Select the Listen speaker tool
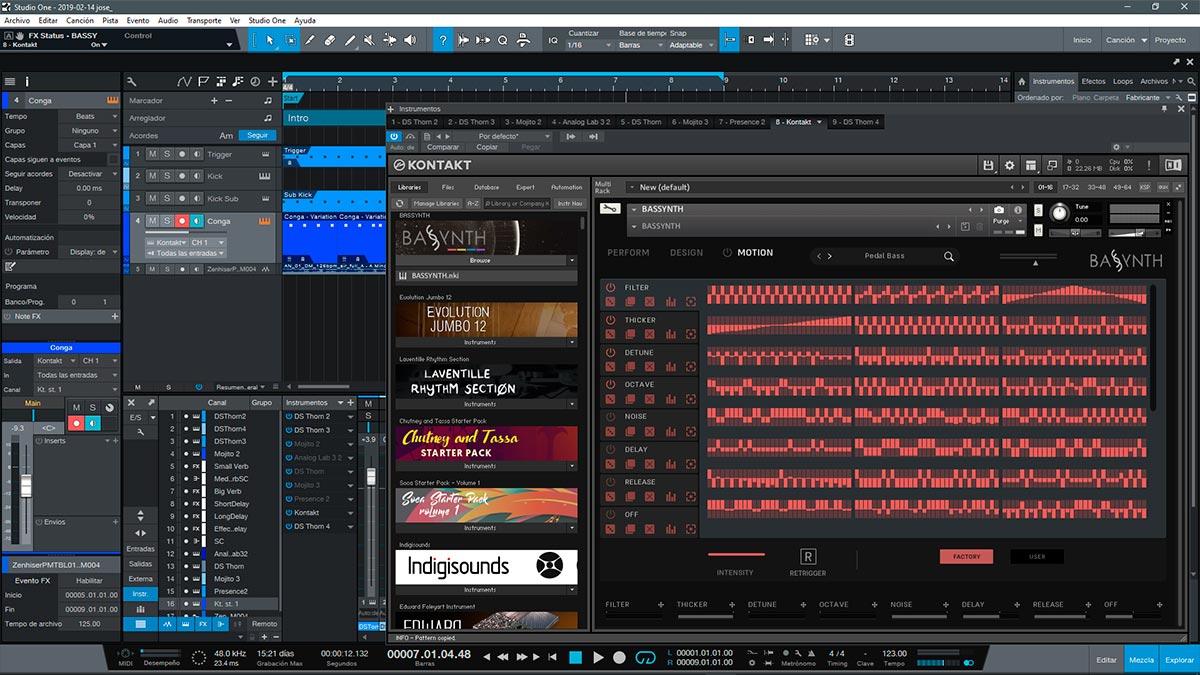The image size is (1200, 675). pyautogui.click(x=410, y=40)
